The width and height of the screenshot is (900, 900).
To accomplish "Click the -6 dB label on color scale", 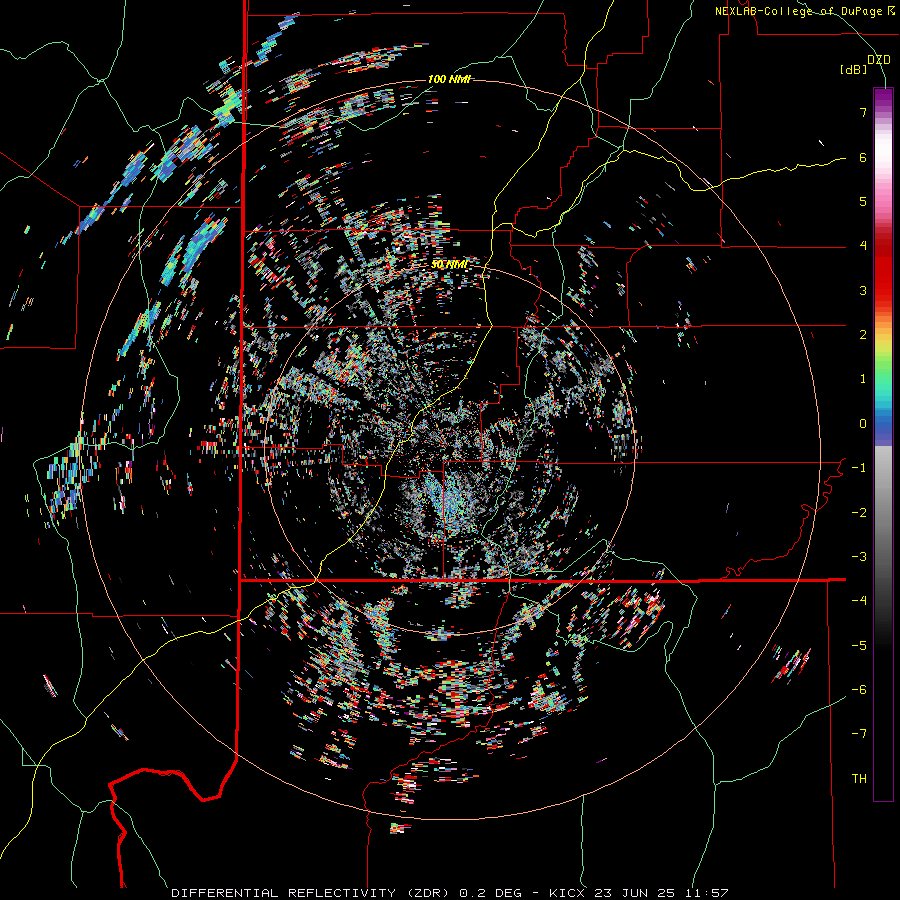I will coord(859,690).
